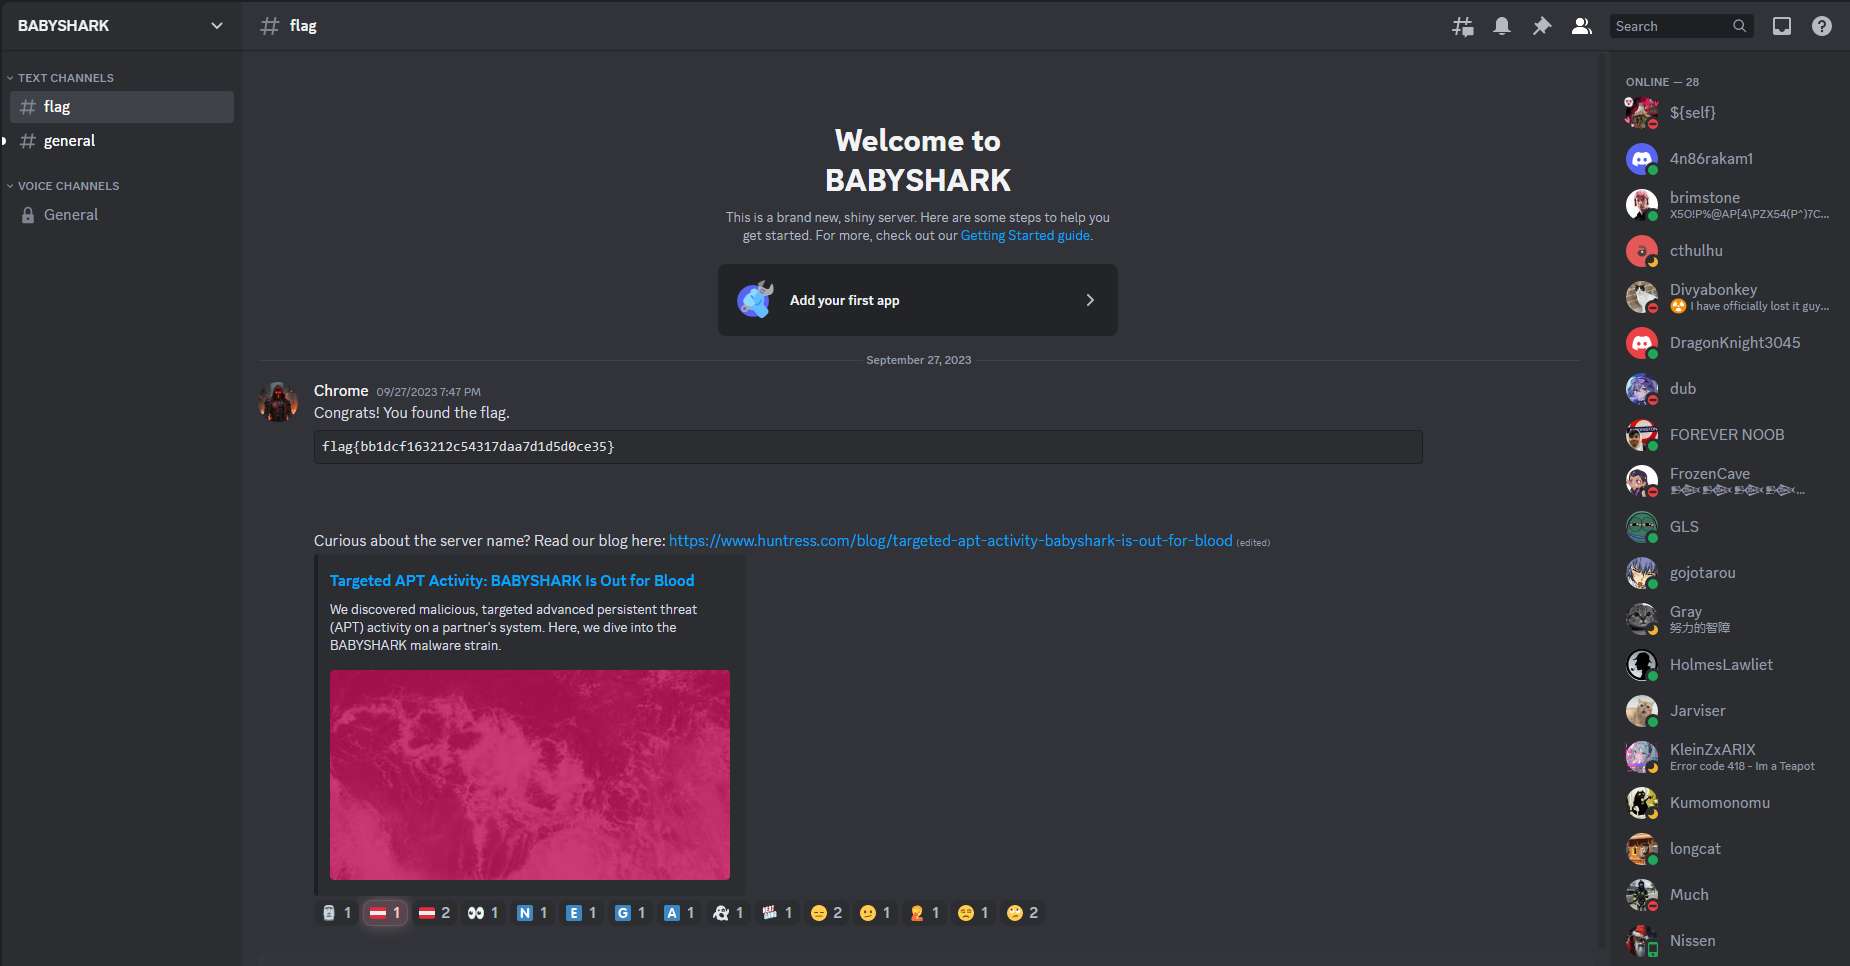Click DragonKnight3045's red Discord avatar
Image resolution: width=1850 pixels, height=966 pixels.
[1641, 343]
